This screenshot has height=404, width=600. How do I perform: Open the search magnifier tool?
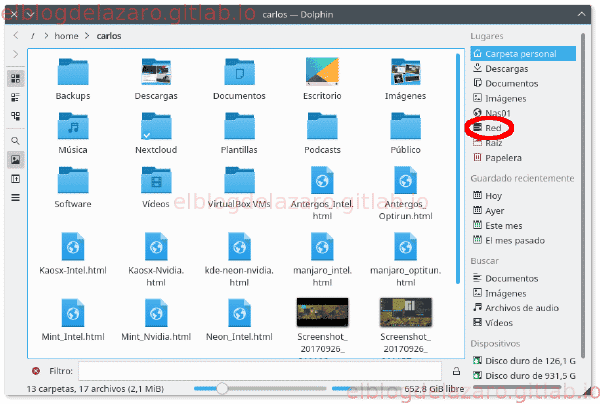coord(16,141)
